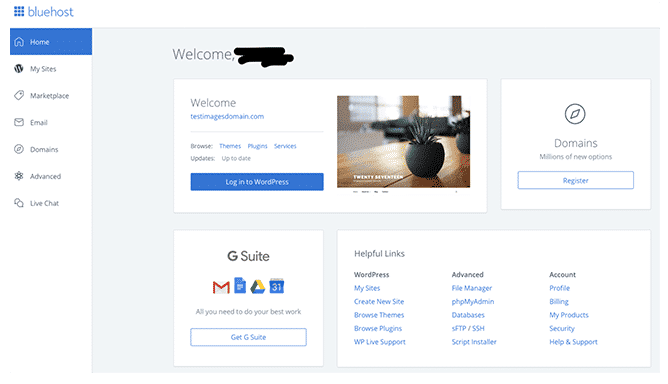668x384 pixels.
Task: Open the Services browse link
Action: 285,146
